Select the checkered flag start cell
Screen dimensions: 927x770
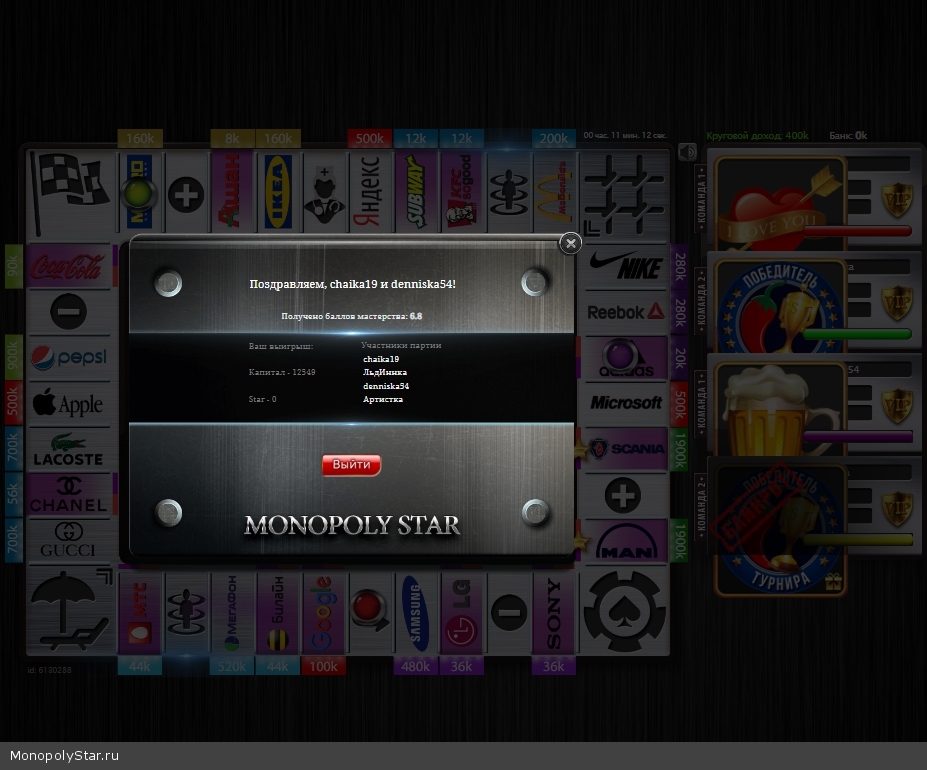[x=70, y=192]
